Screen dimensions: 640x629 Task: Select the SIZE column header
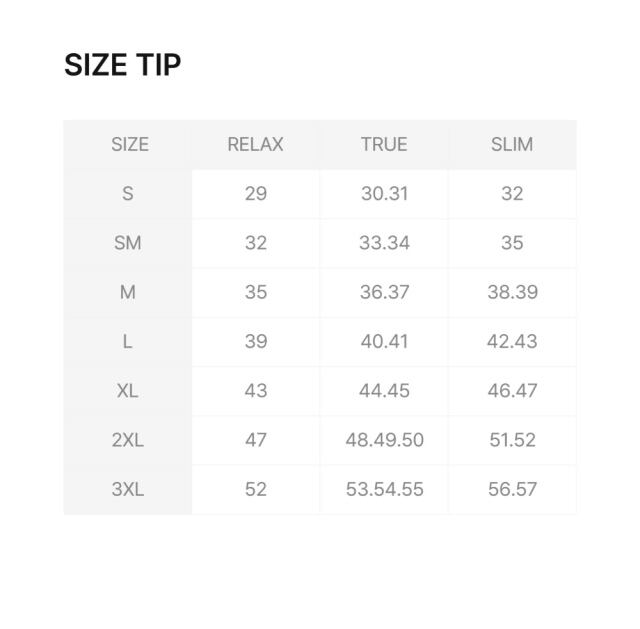129,144
